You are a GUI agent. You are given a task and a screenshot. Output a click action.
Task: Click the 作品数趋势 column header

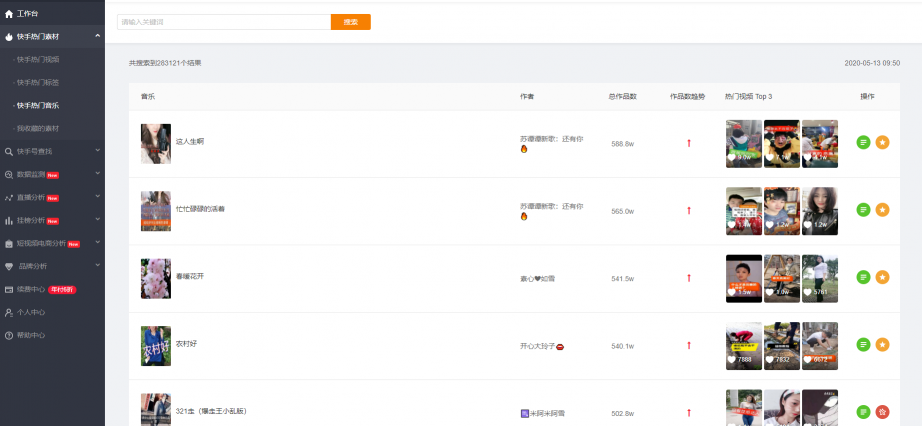687,96
